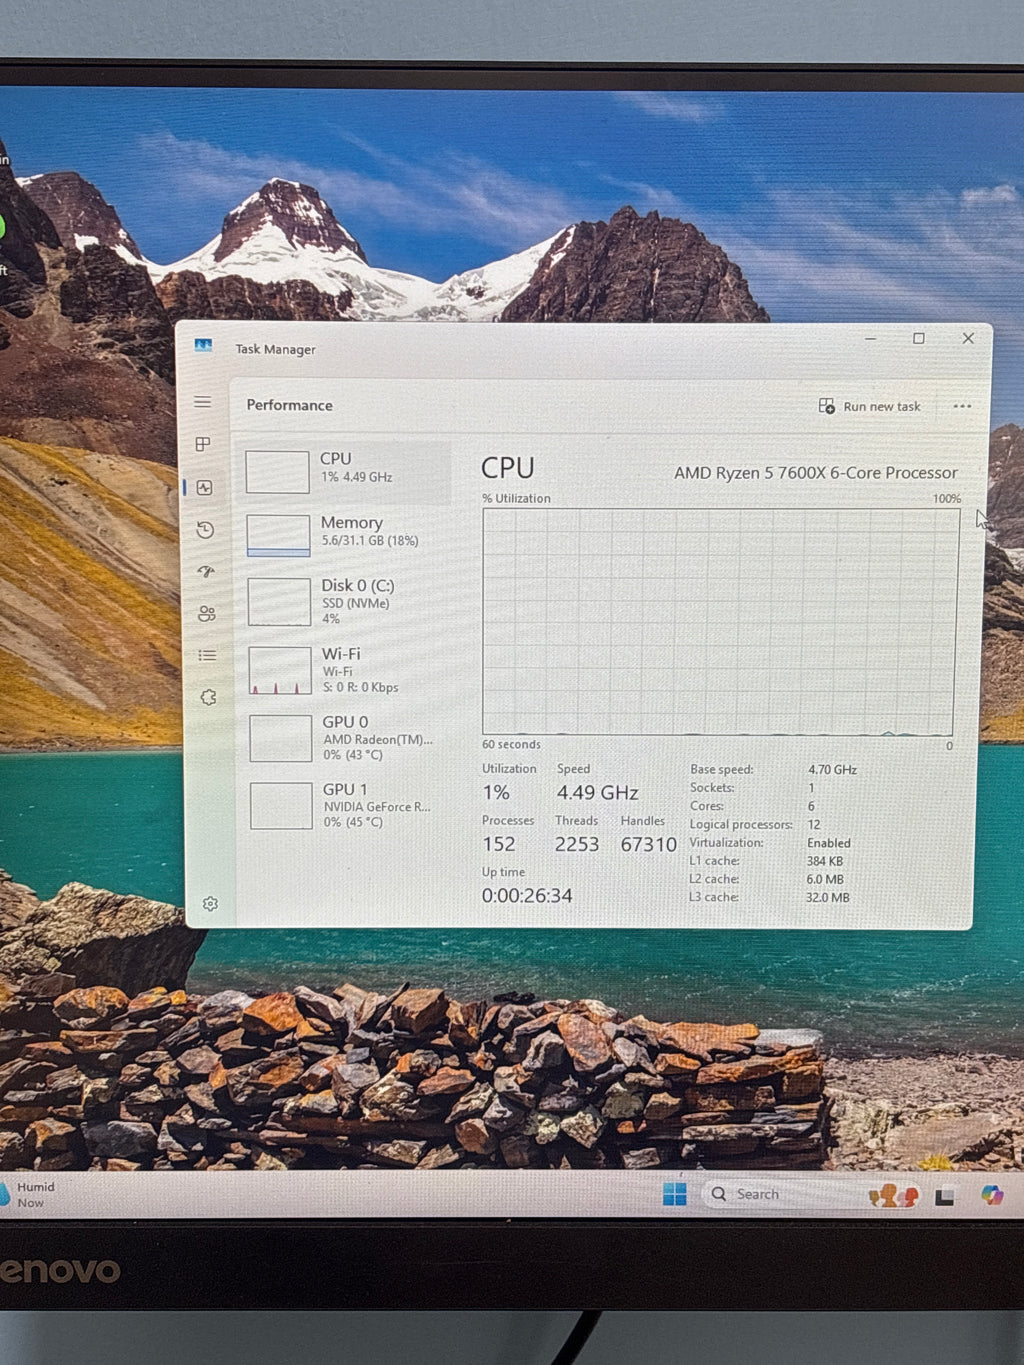The height and width of the screenshot is (1365, 1024).
Task: Click the Task Manager title bar icon
Action: [203, 345]
